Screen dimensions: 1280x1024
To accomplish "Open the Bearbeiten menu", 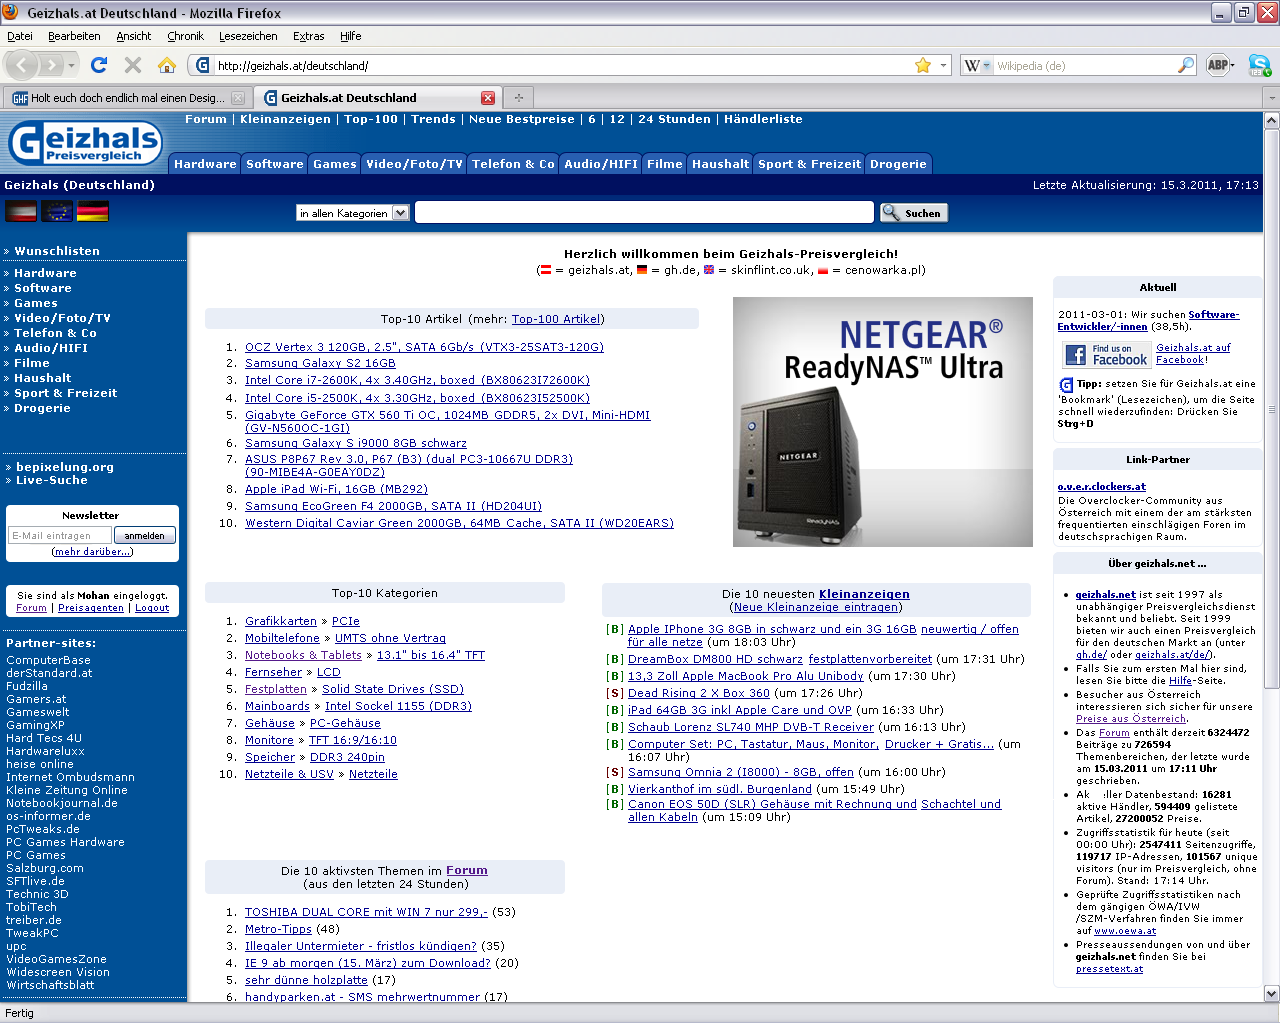I will click(74, 36).
